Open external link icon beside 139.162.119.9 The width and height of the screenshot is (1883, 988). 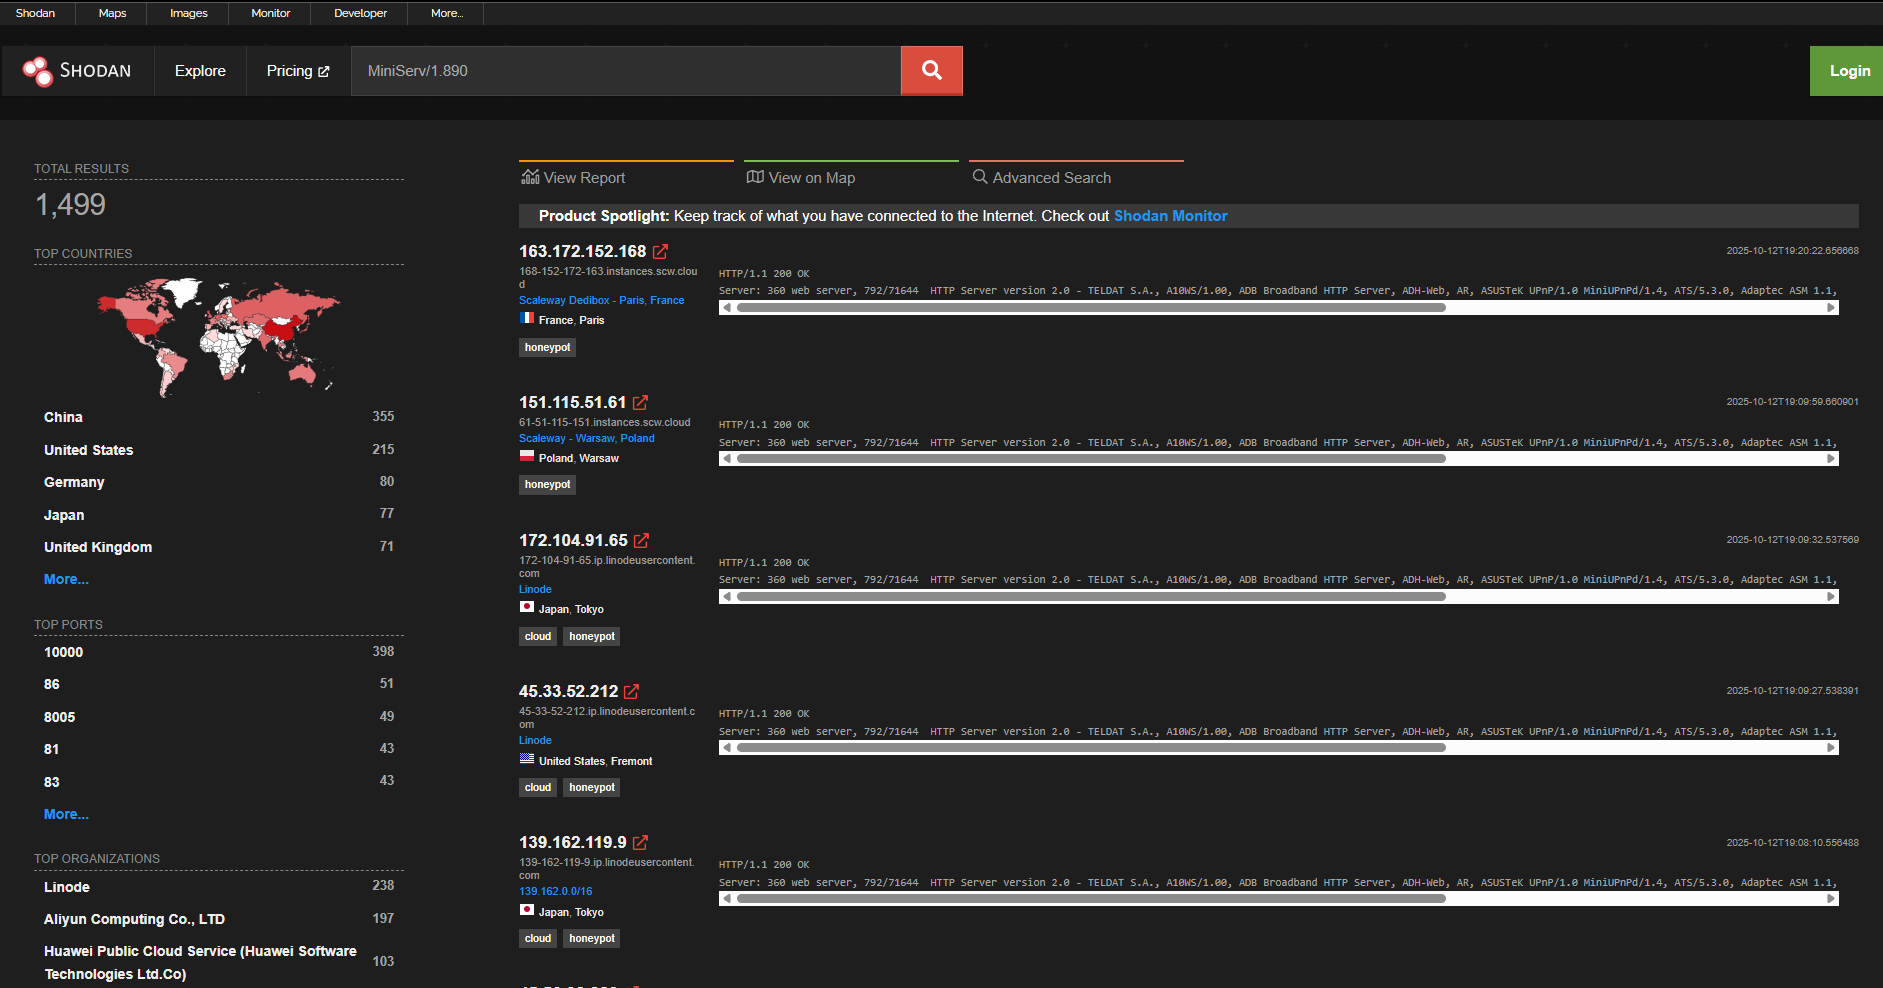[640, 843]
